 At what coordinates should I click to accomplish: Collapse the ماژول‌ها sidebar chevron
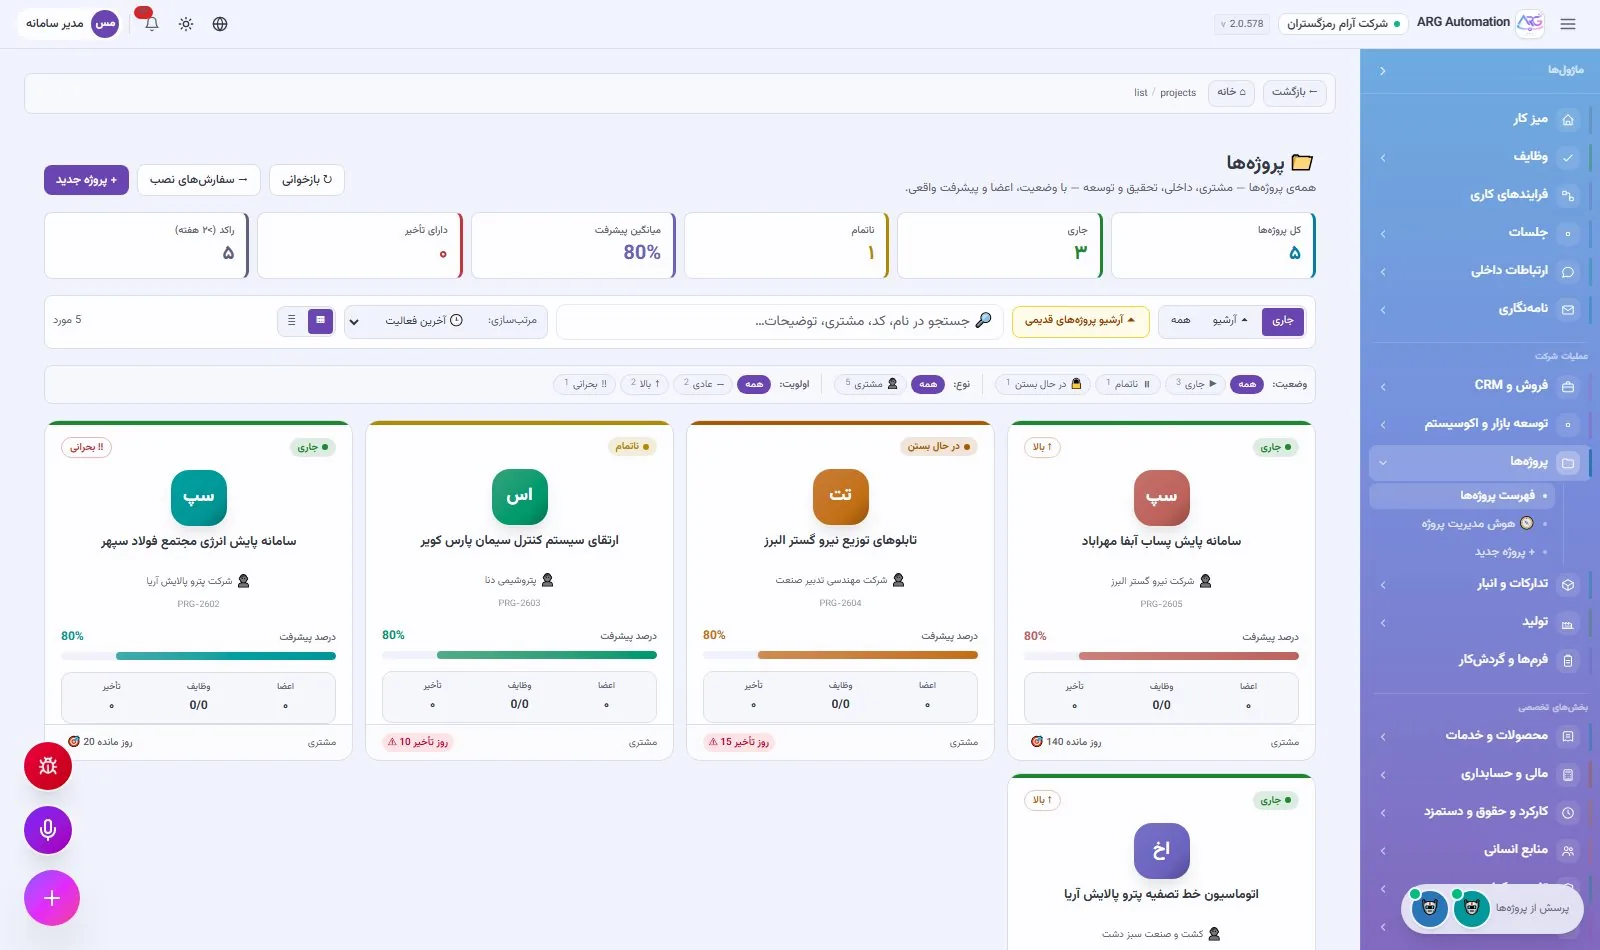[x=1383, y=71]
